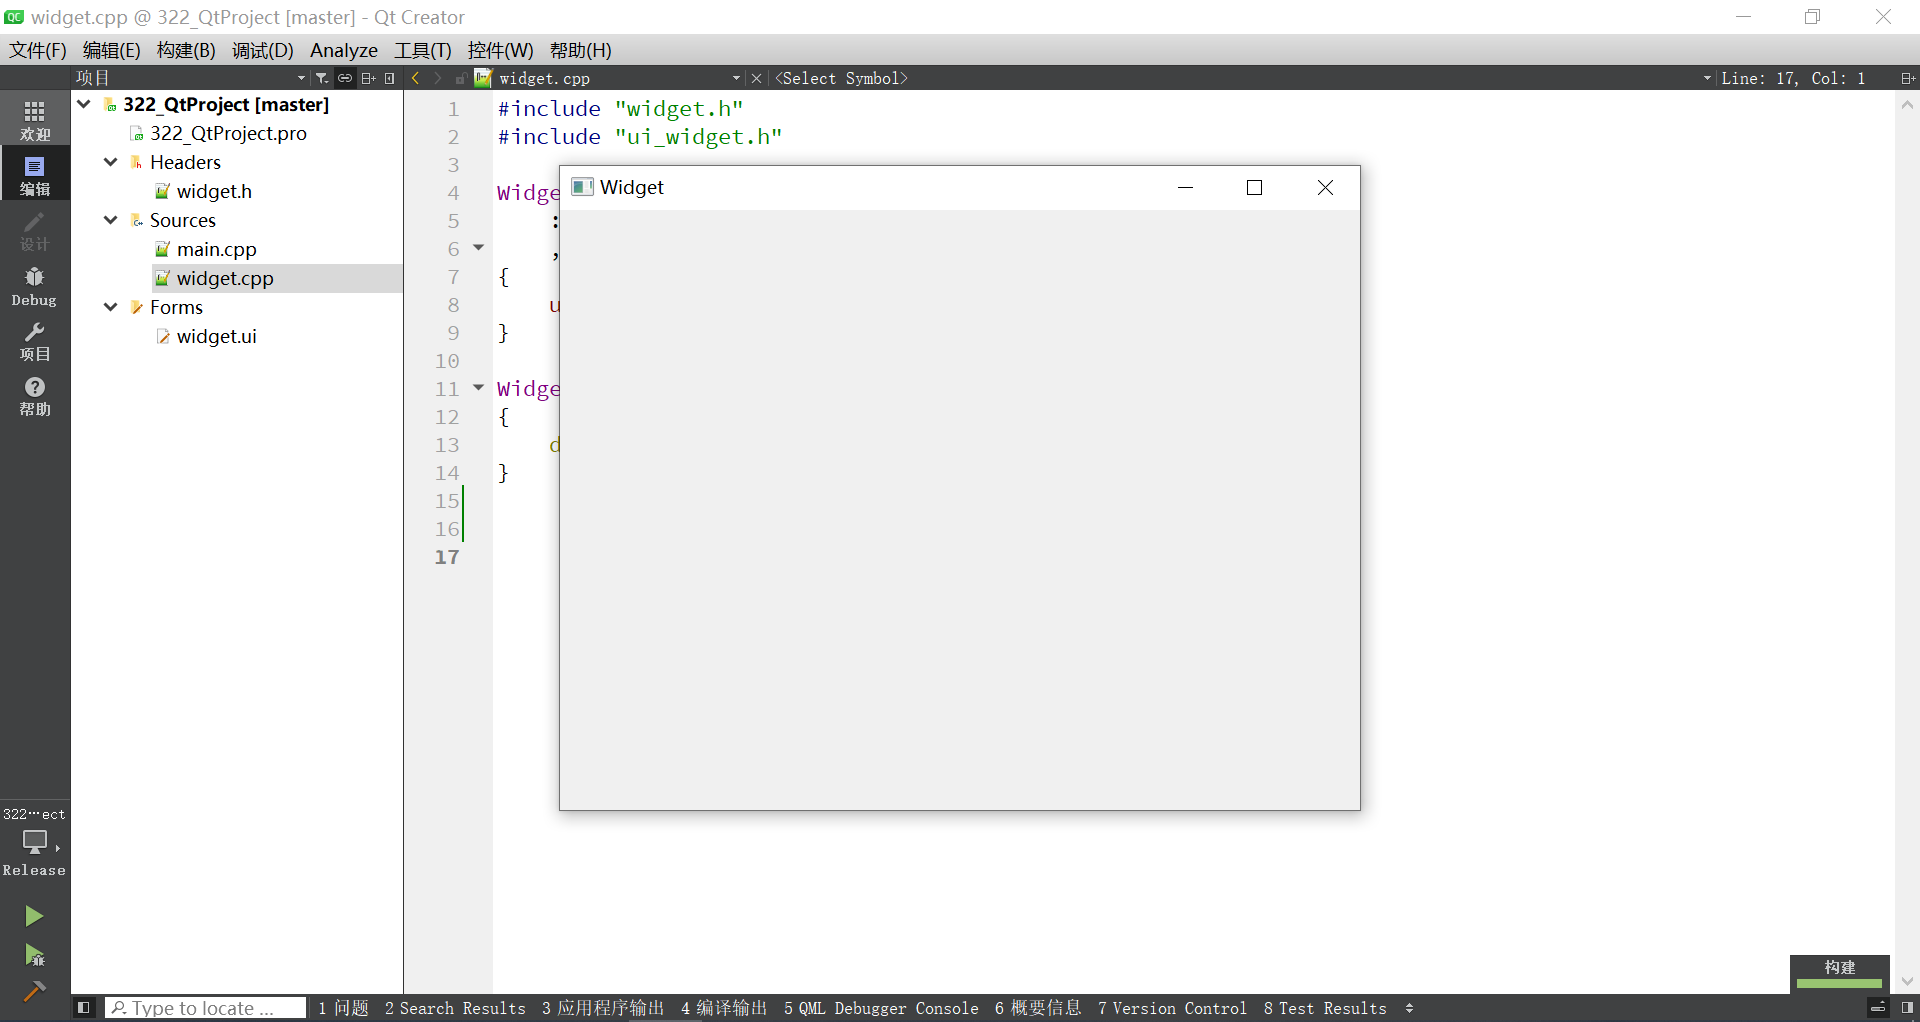Screen dimensions: 1920x1022
Task: Fold code block at line 6
Action: point(479,248)
